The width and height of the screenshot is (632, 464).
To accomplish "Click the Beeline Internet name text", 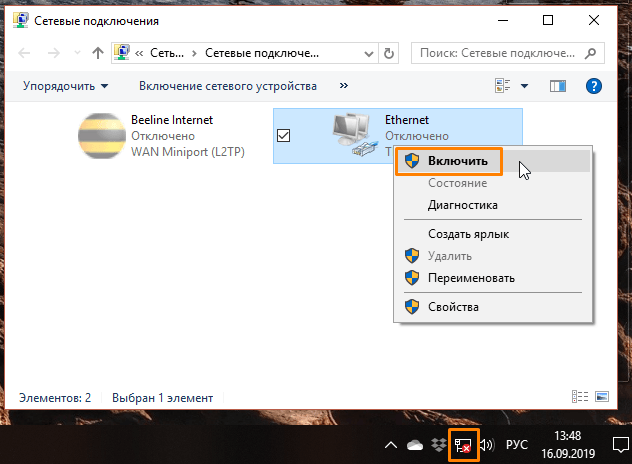I will pyautogui.click(x=172, y=120).
